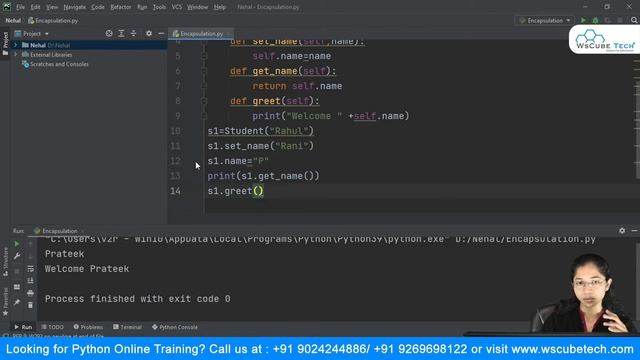Toggle the Structure sidebar tool window

tap(5, 261)
